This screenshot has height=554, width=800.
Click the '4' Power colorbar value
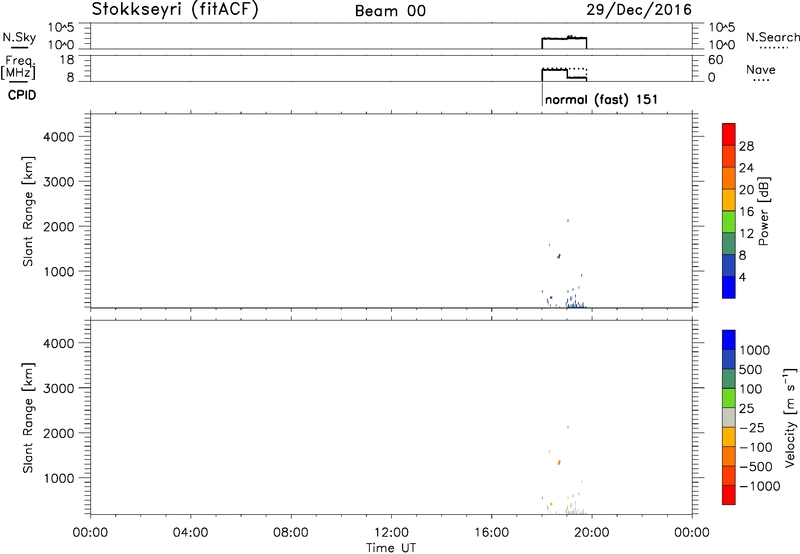click(743, 277)
